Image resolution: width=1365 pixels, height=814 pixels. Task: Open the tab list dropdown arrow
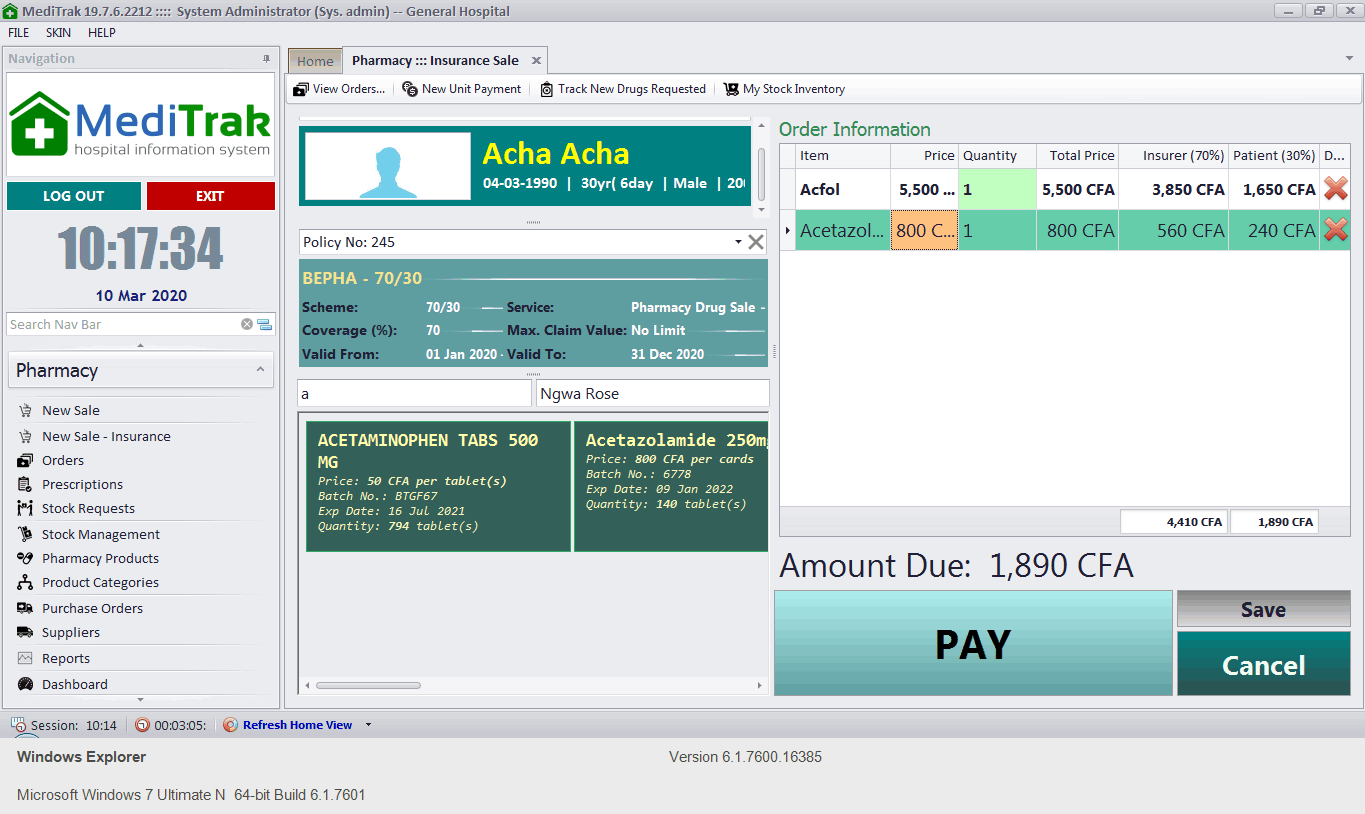click(1349, 59)
